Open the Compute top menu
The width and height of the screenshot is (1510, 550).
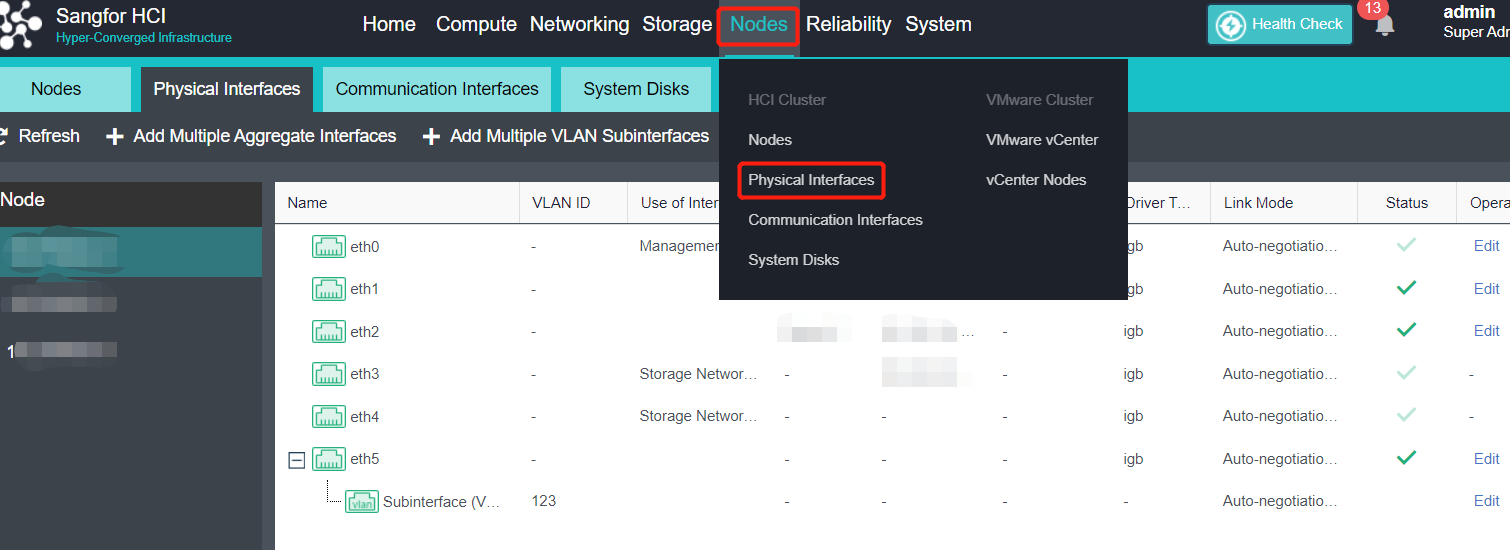pyautogui.click(x=476, y=24)
